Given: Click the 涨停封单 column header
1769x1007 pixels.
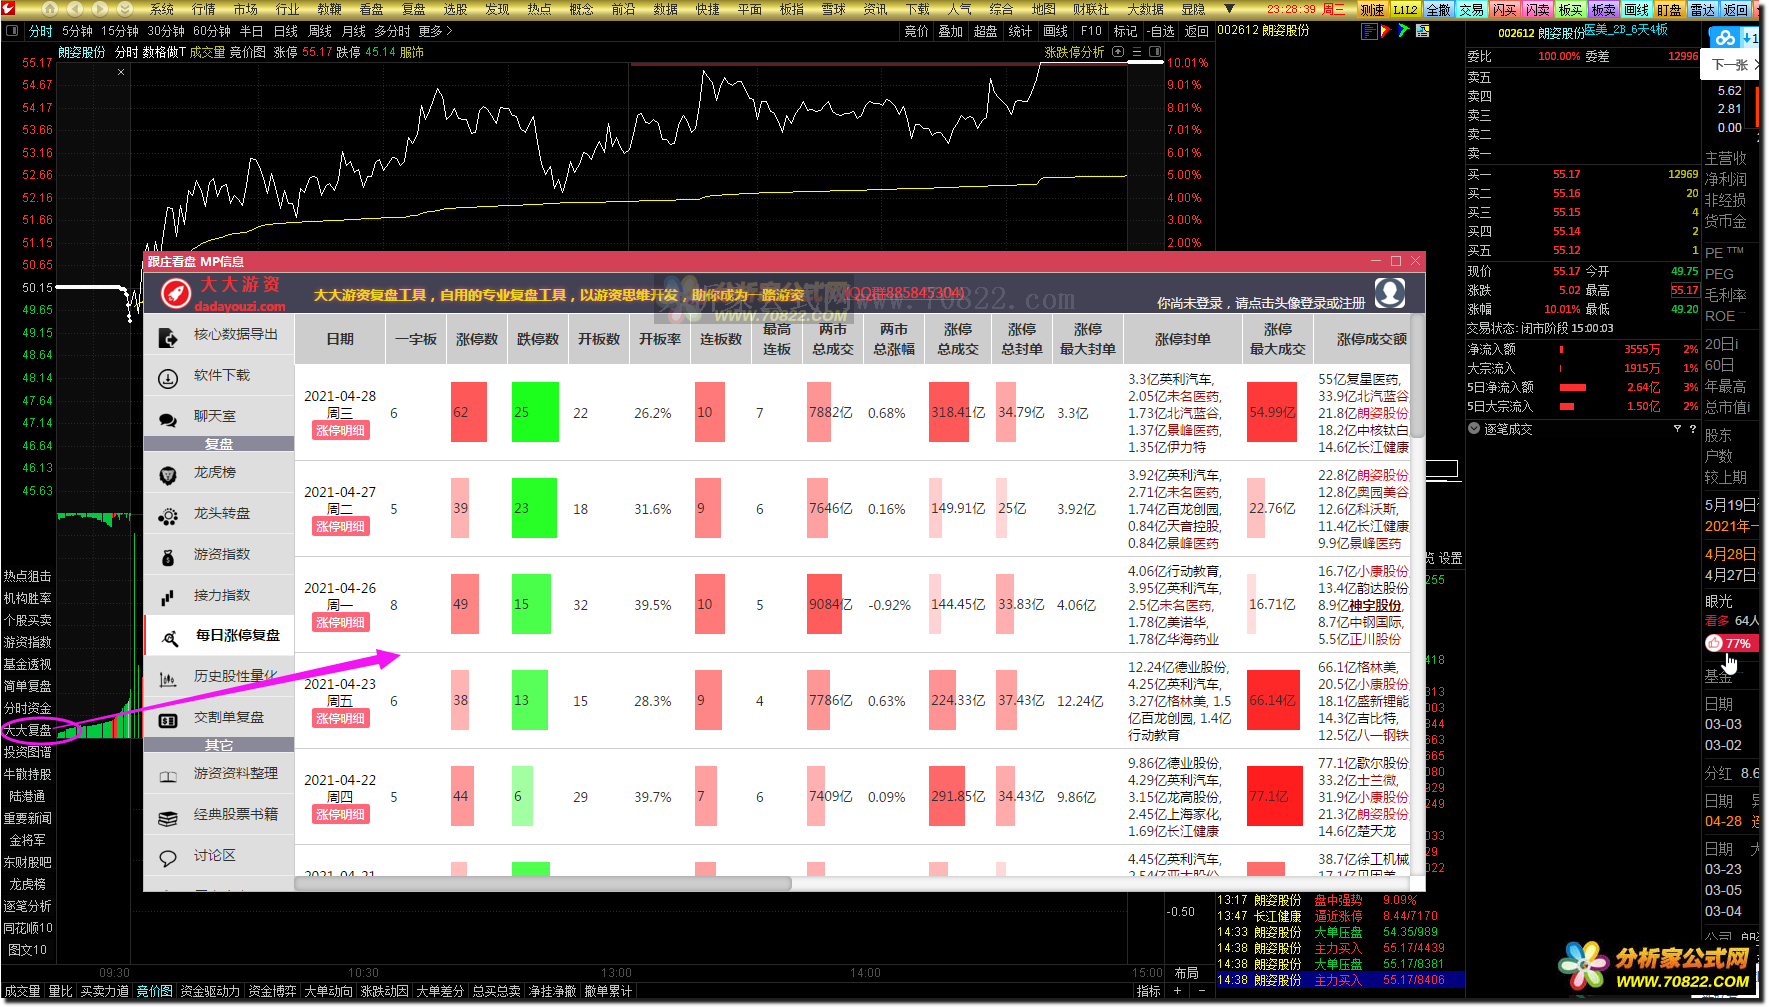Looking at the screenshot, I should pos(1182,340).
